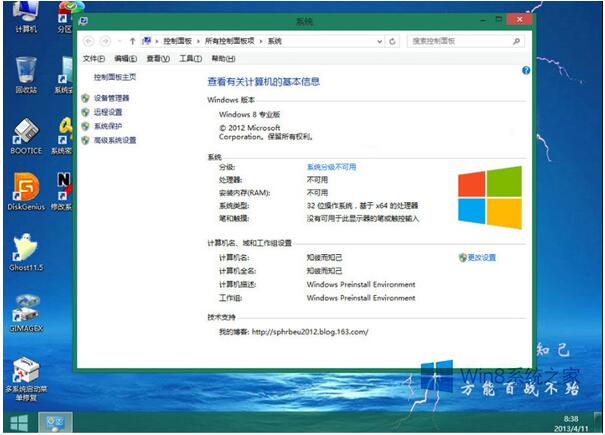Go to 控制面板主页 link
This screenshot has height=435, width=605.
point(115,77)
